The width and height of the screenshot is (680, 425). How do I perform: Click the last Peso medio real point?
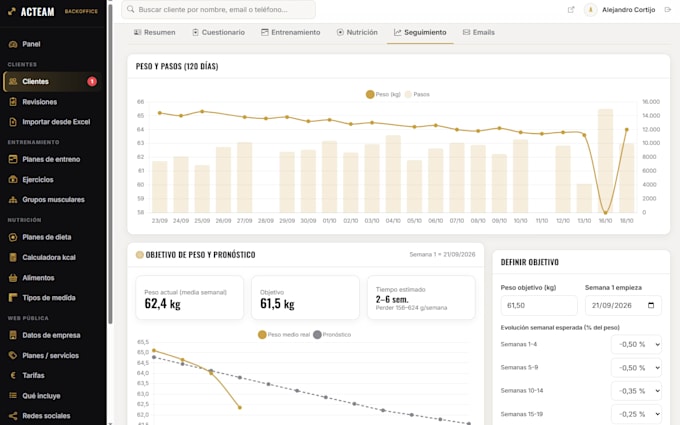pyautogui.click(x=240, y=407)
